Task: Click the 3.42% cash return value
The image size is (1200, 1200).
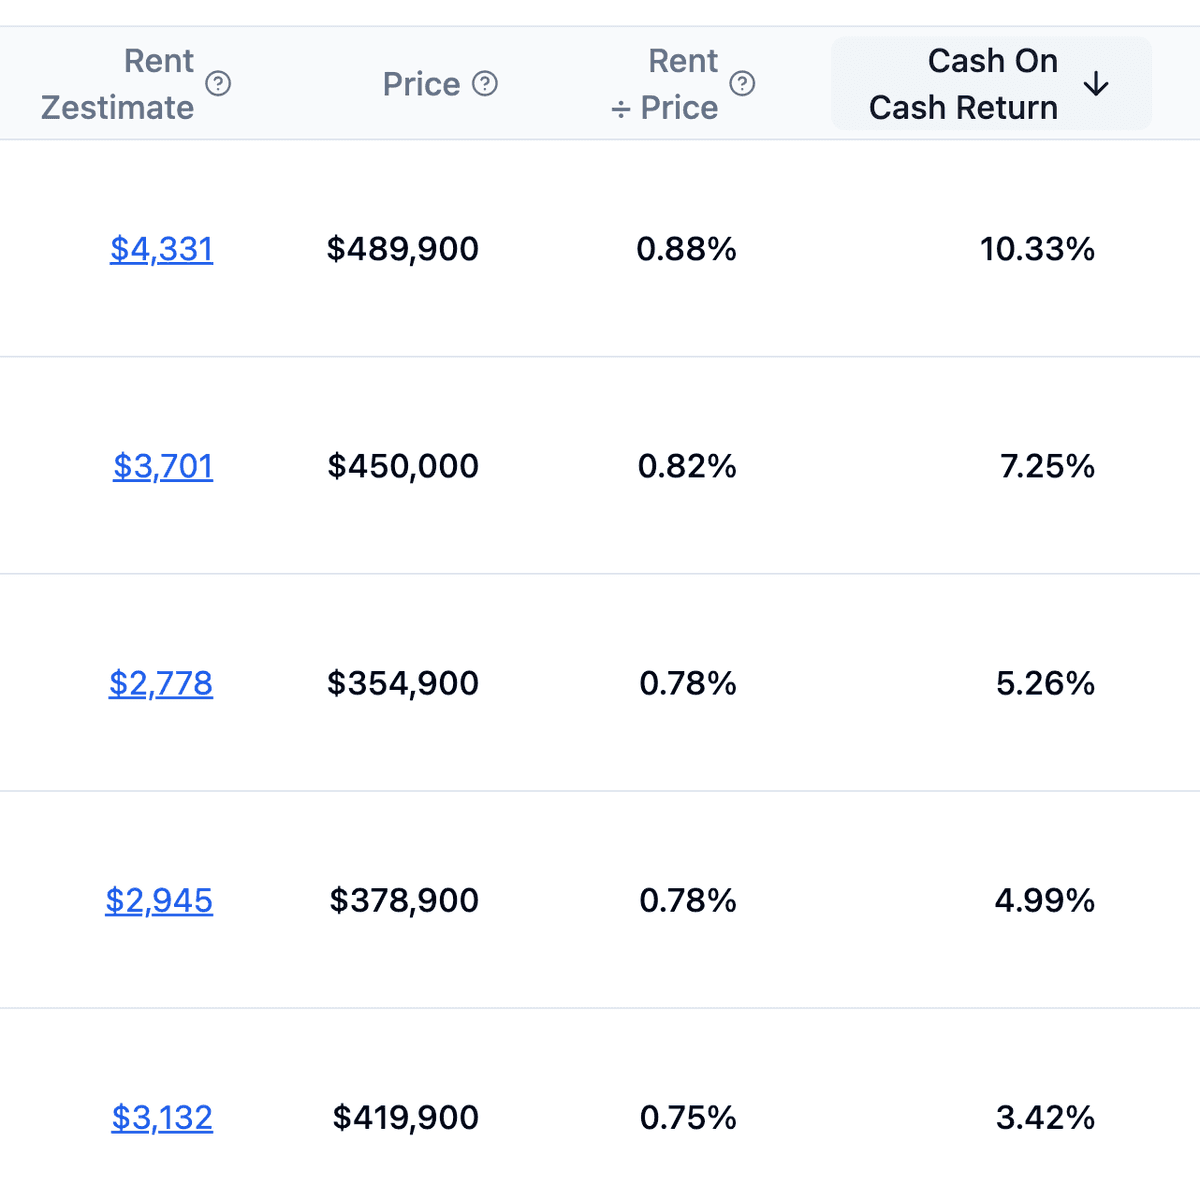Action: point(1045,1117)
